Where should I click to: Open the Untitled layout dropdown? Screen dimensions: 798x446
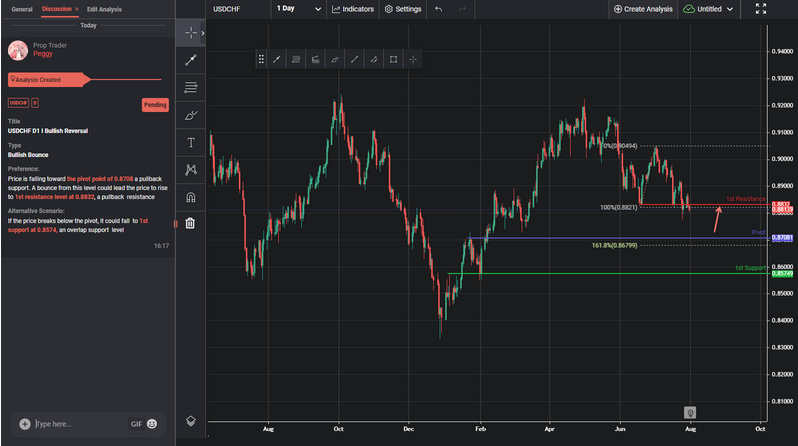[708, 9]
